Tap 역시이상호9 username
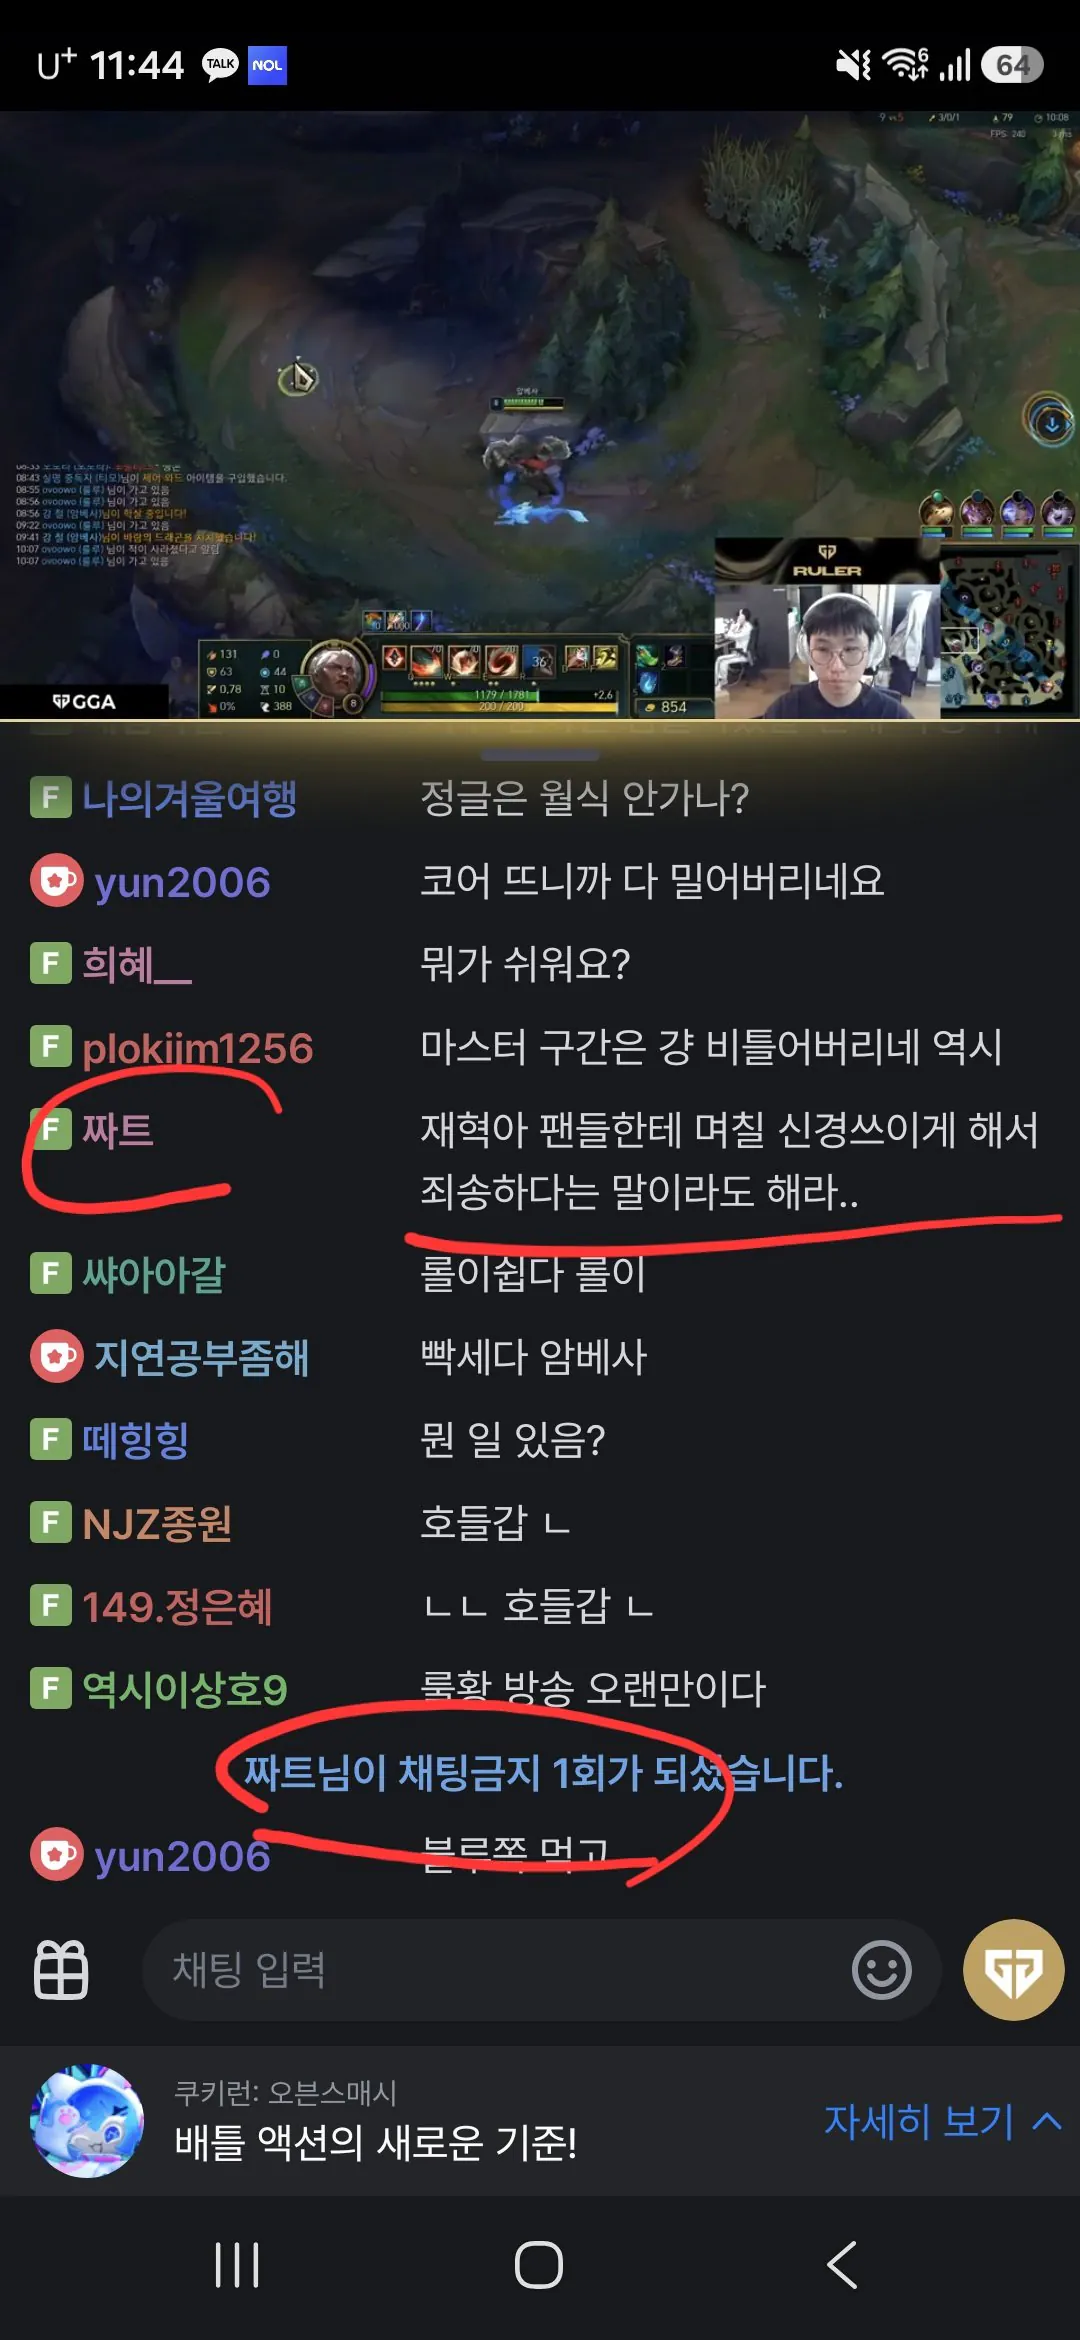Viewport: 1080px width, 2340px height. 185,1689
